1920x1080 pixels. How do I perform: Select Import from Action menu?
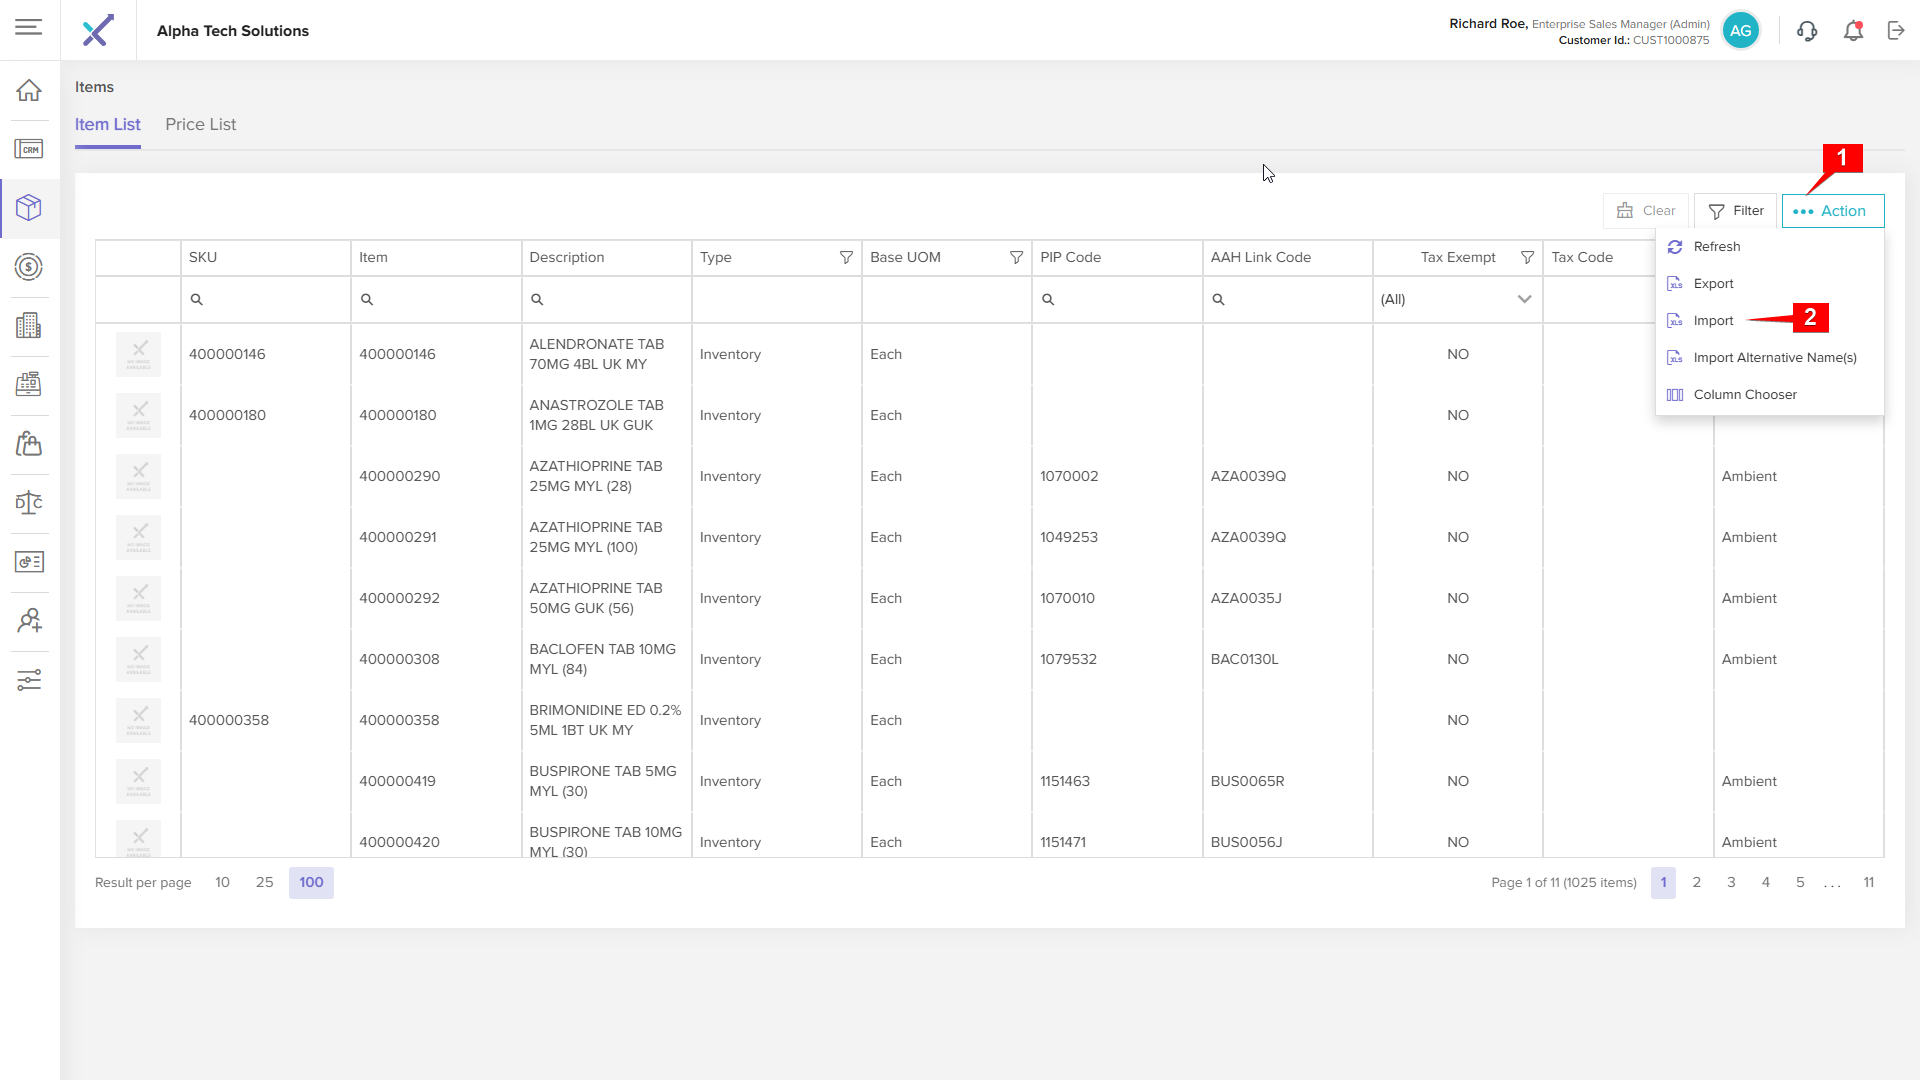click(1713, 321)
